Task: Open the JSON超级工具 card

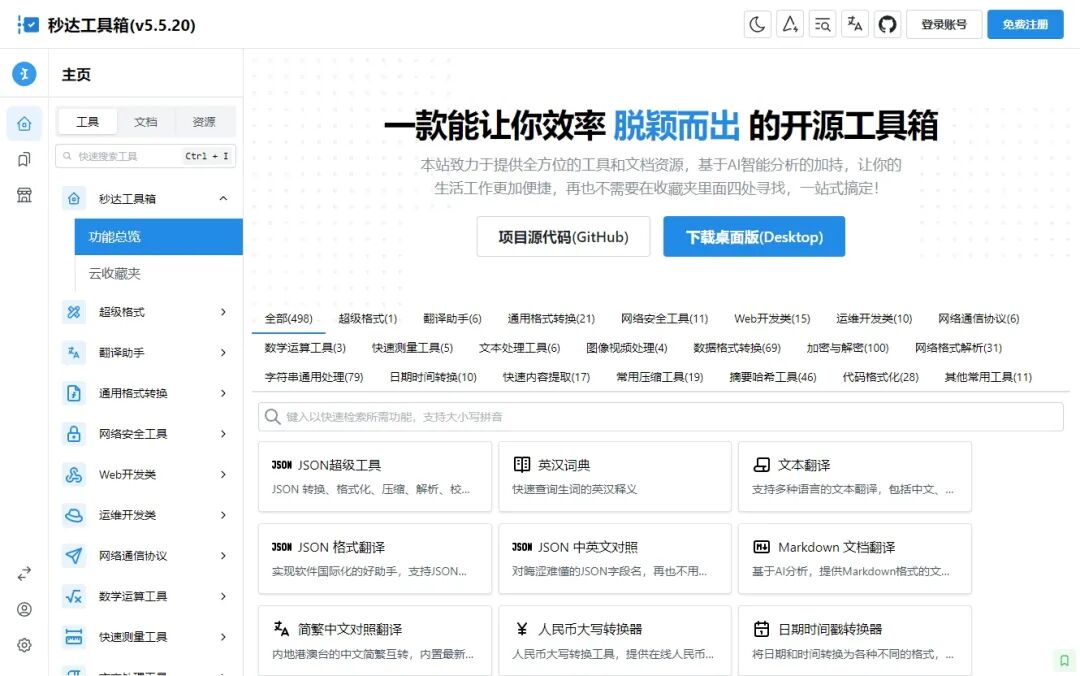Action: pos(375,476)
